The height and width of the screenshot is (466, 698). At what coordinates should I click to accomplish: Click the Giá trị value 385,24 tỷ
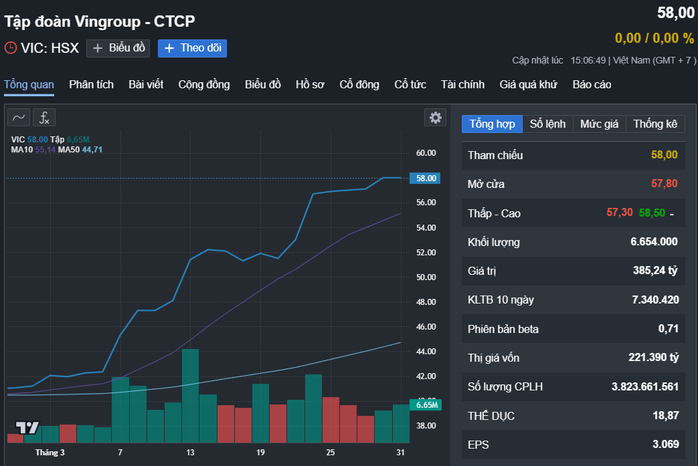[655, 271]
